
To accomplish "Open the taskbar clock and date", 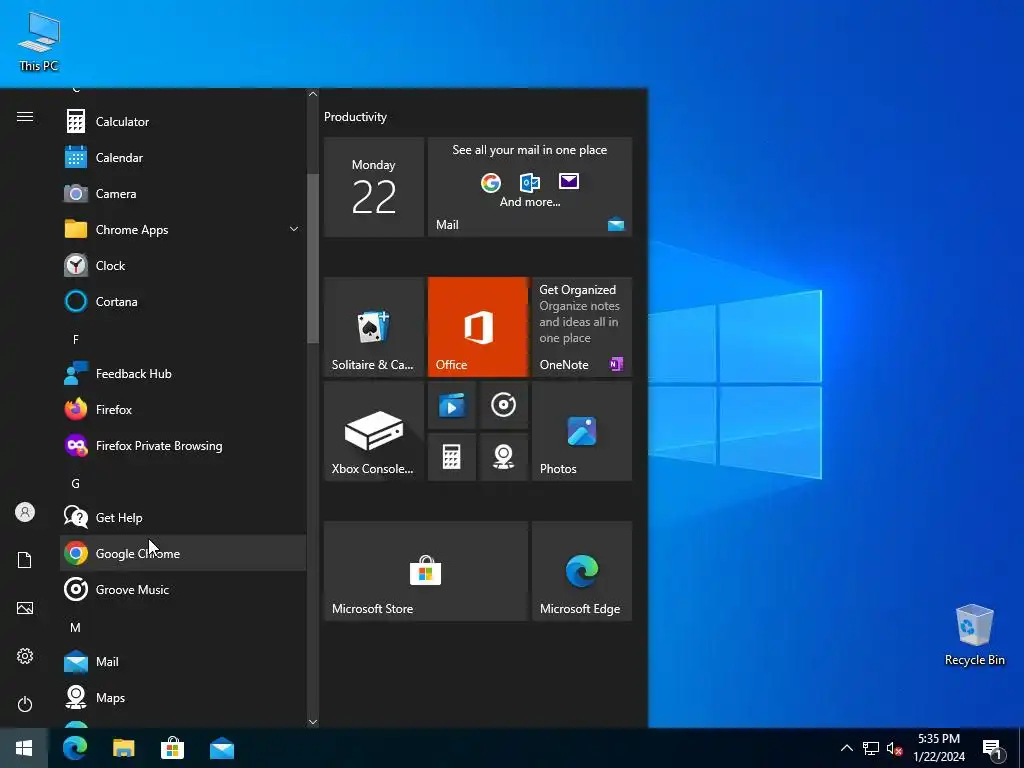I will click(939, 748).
